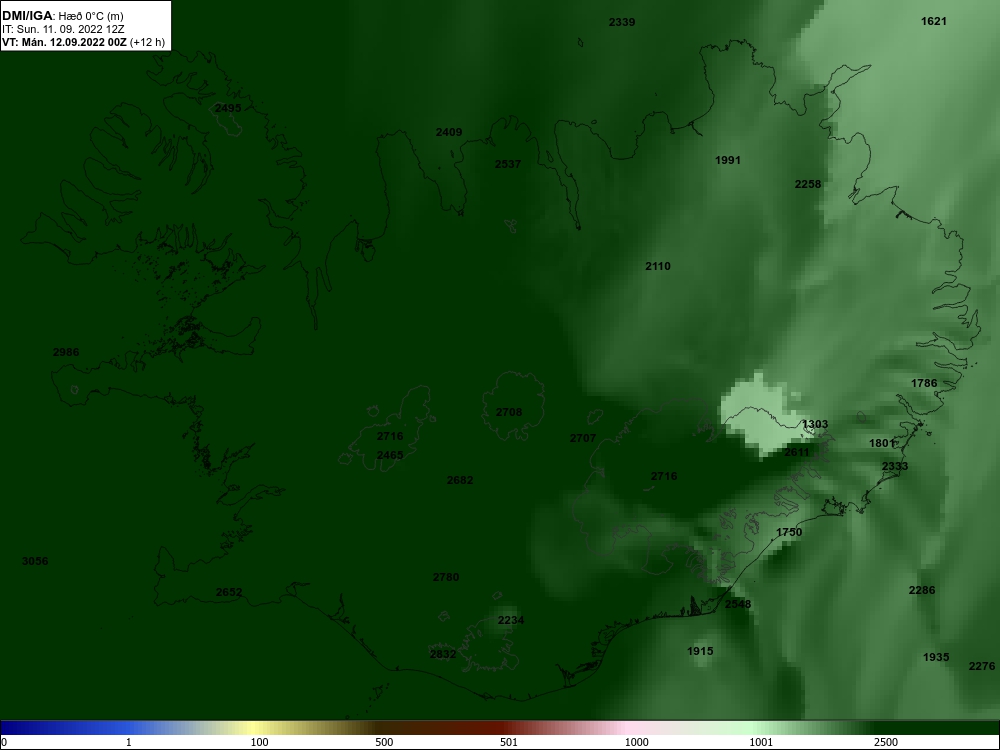Click the 2110 height label

658,266
